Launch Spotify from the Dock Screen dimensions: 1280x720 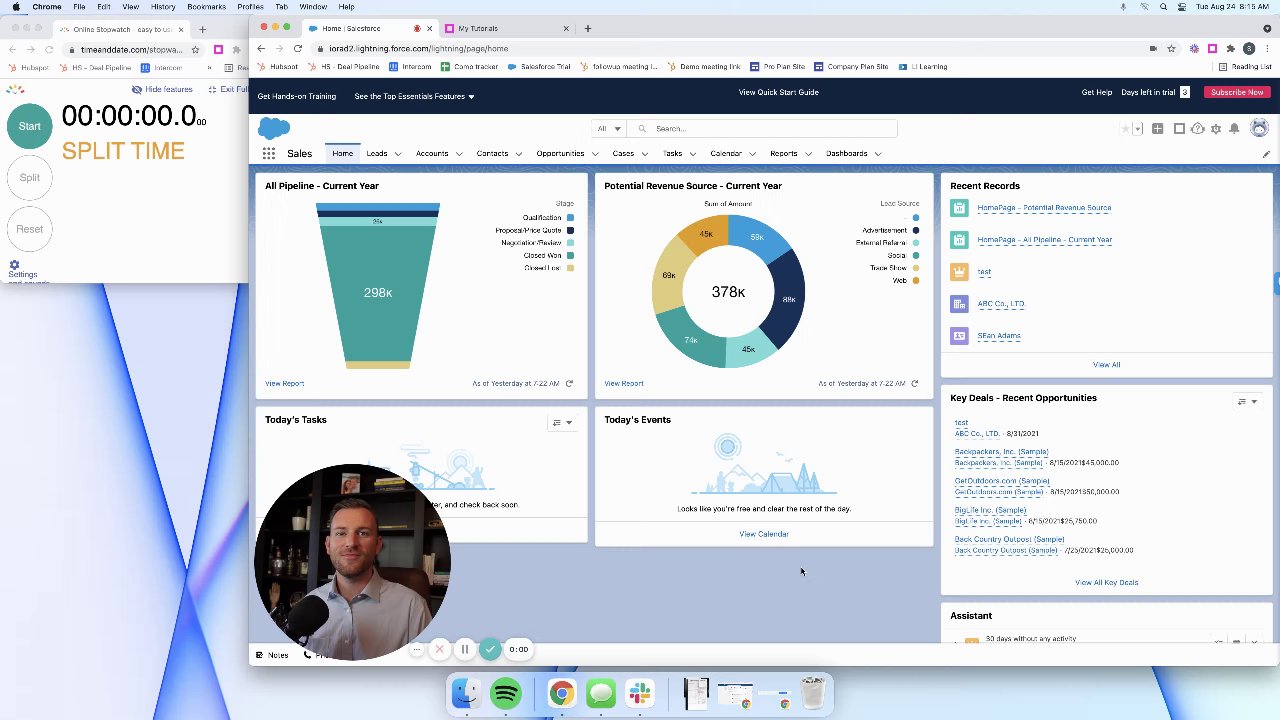click(506, 693)
